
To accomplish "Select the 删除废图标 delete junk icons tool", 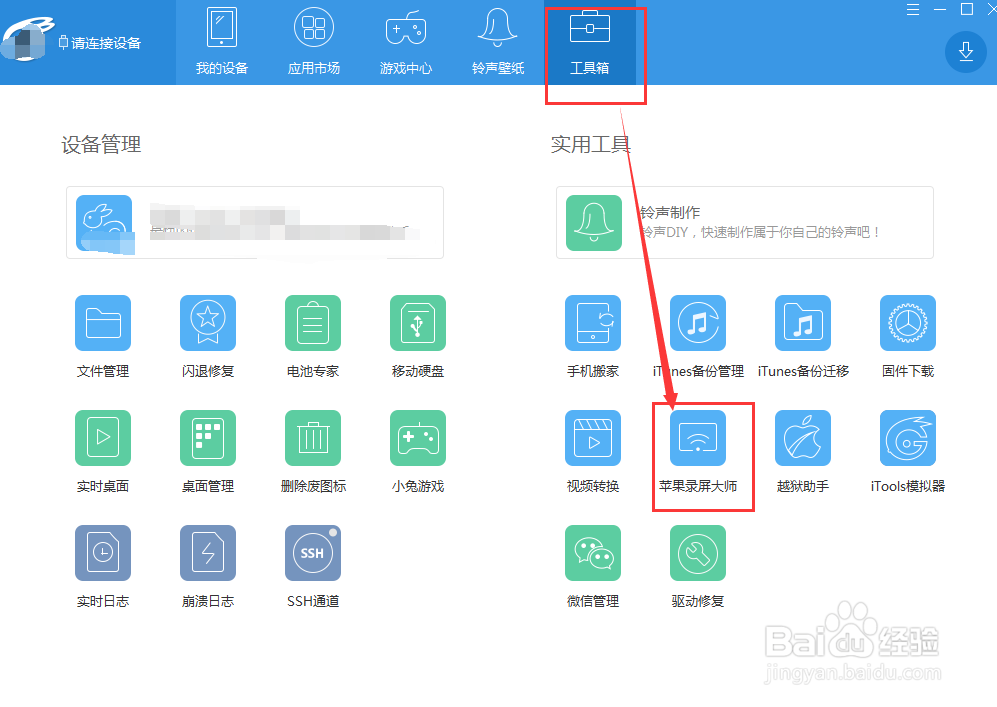I will (x=313, y=438).
